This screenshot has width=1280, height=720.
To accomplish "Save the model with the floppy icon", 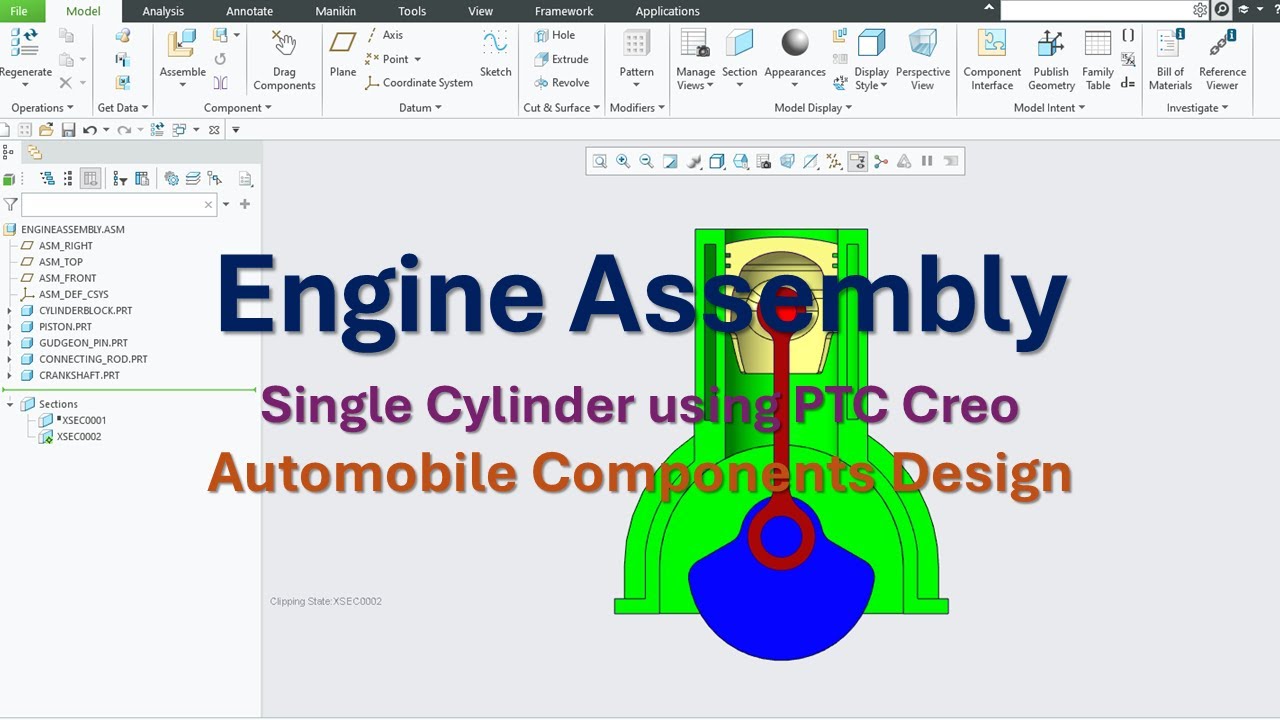I will coord(68,130).
